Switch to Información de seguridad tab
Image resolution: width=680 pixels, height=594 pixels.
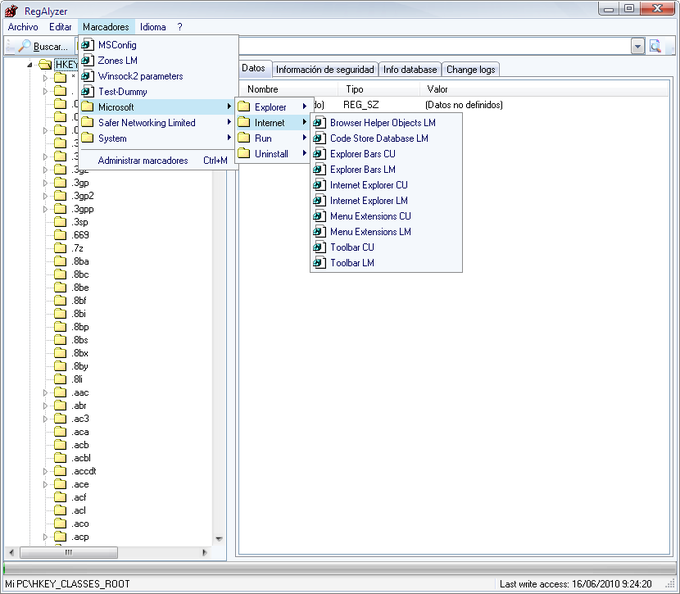[325, 69]
